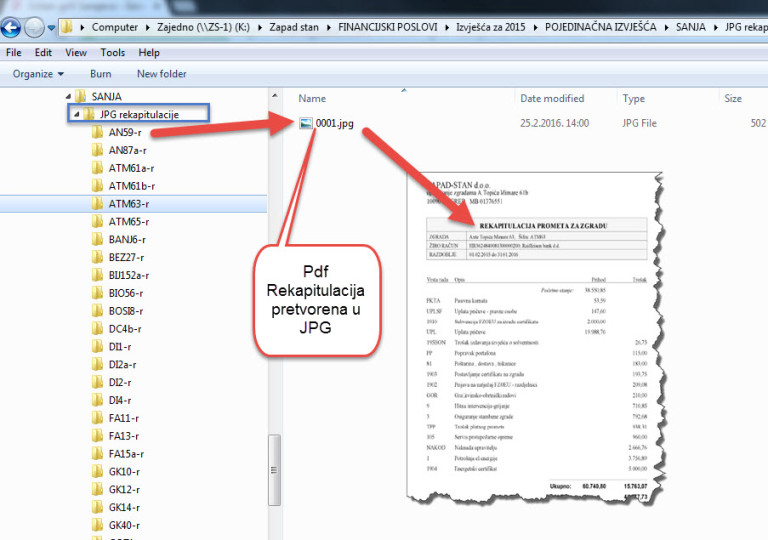Sort files by Date modified column

[x=552, y=99]
